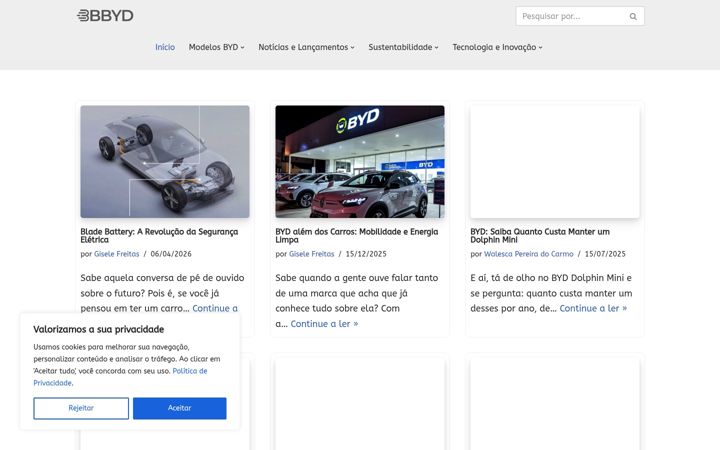Click the date 15/12/2025

[366, 254]
